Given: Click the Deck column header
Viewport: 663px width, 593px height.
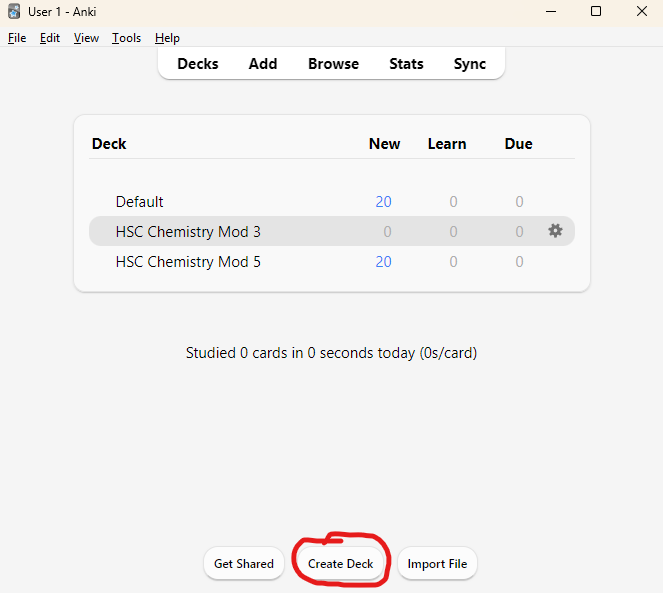Looking at the screenshot, I should coord(109,144).
